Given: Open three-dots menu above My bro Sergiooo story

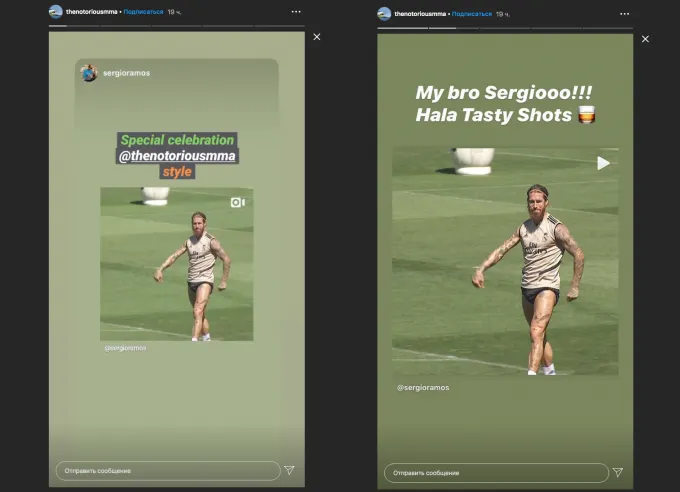Looking at the screenshot, I should (623, 13).
